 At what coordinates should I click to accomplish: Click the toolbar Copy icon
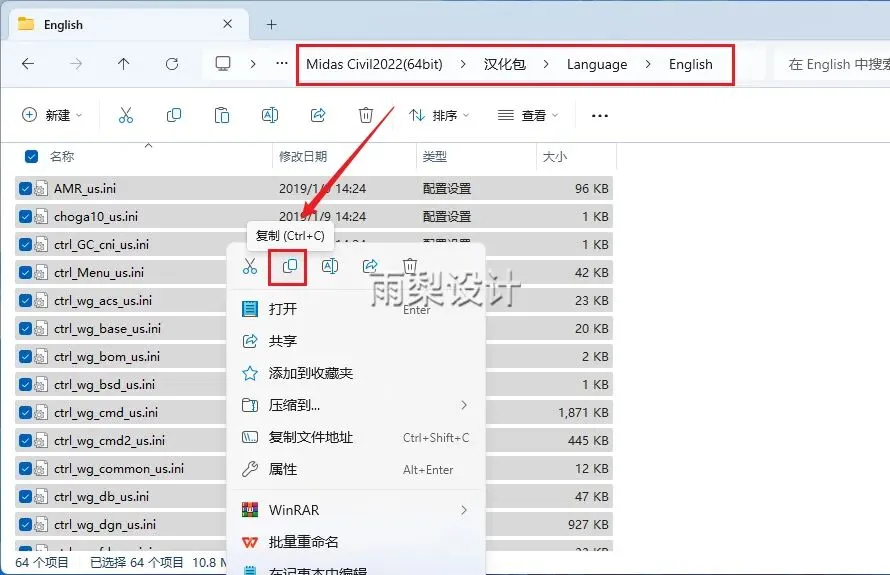pos(174,115)
